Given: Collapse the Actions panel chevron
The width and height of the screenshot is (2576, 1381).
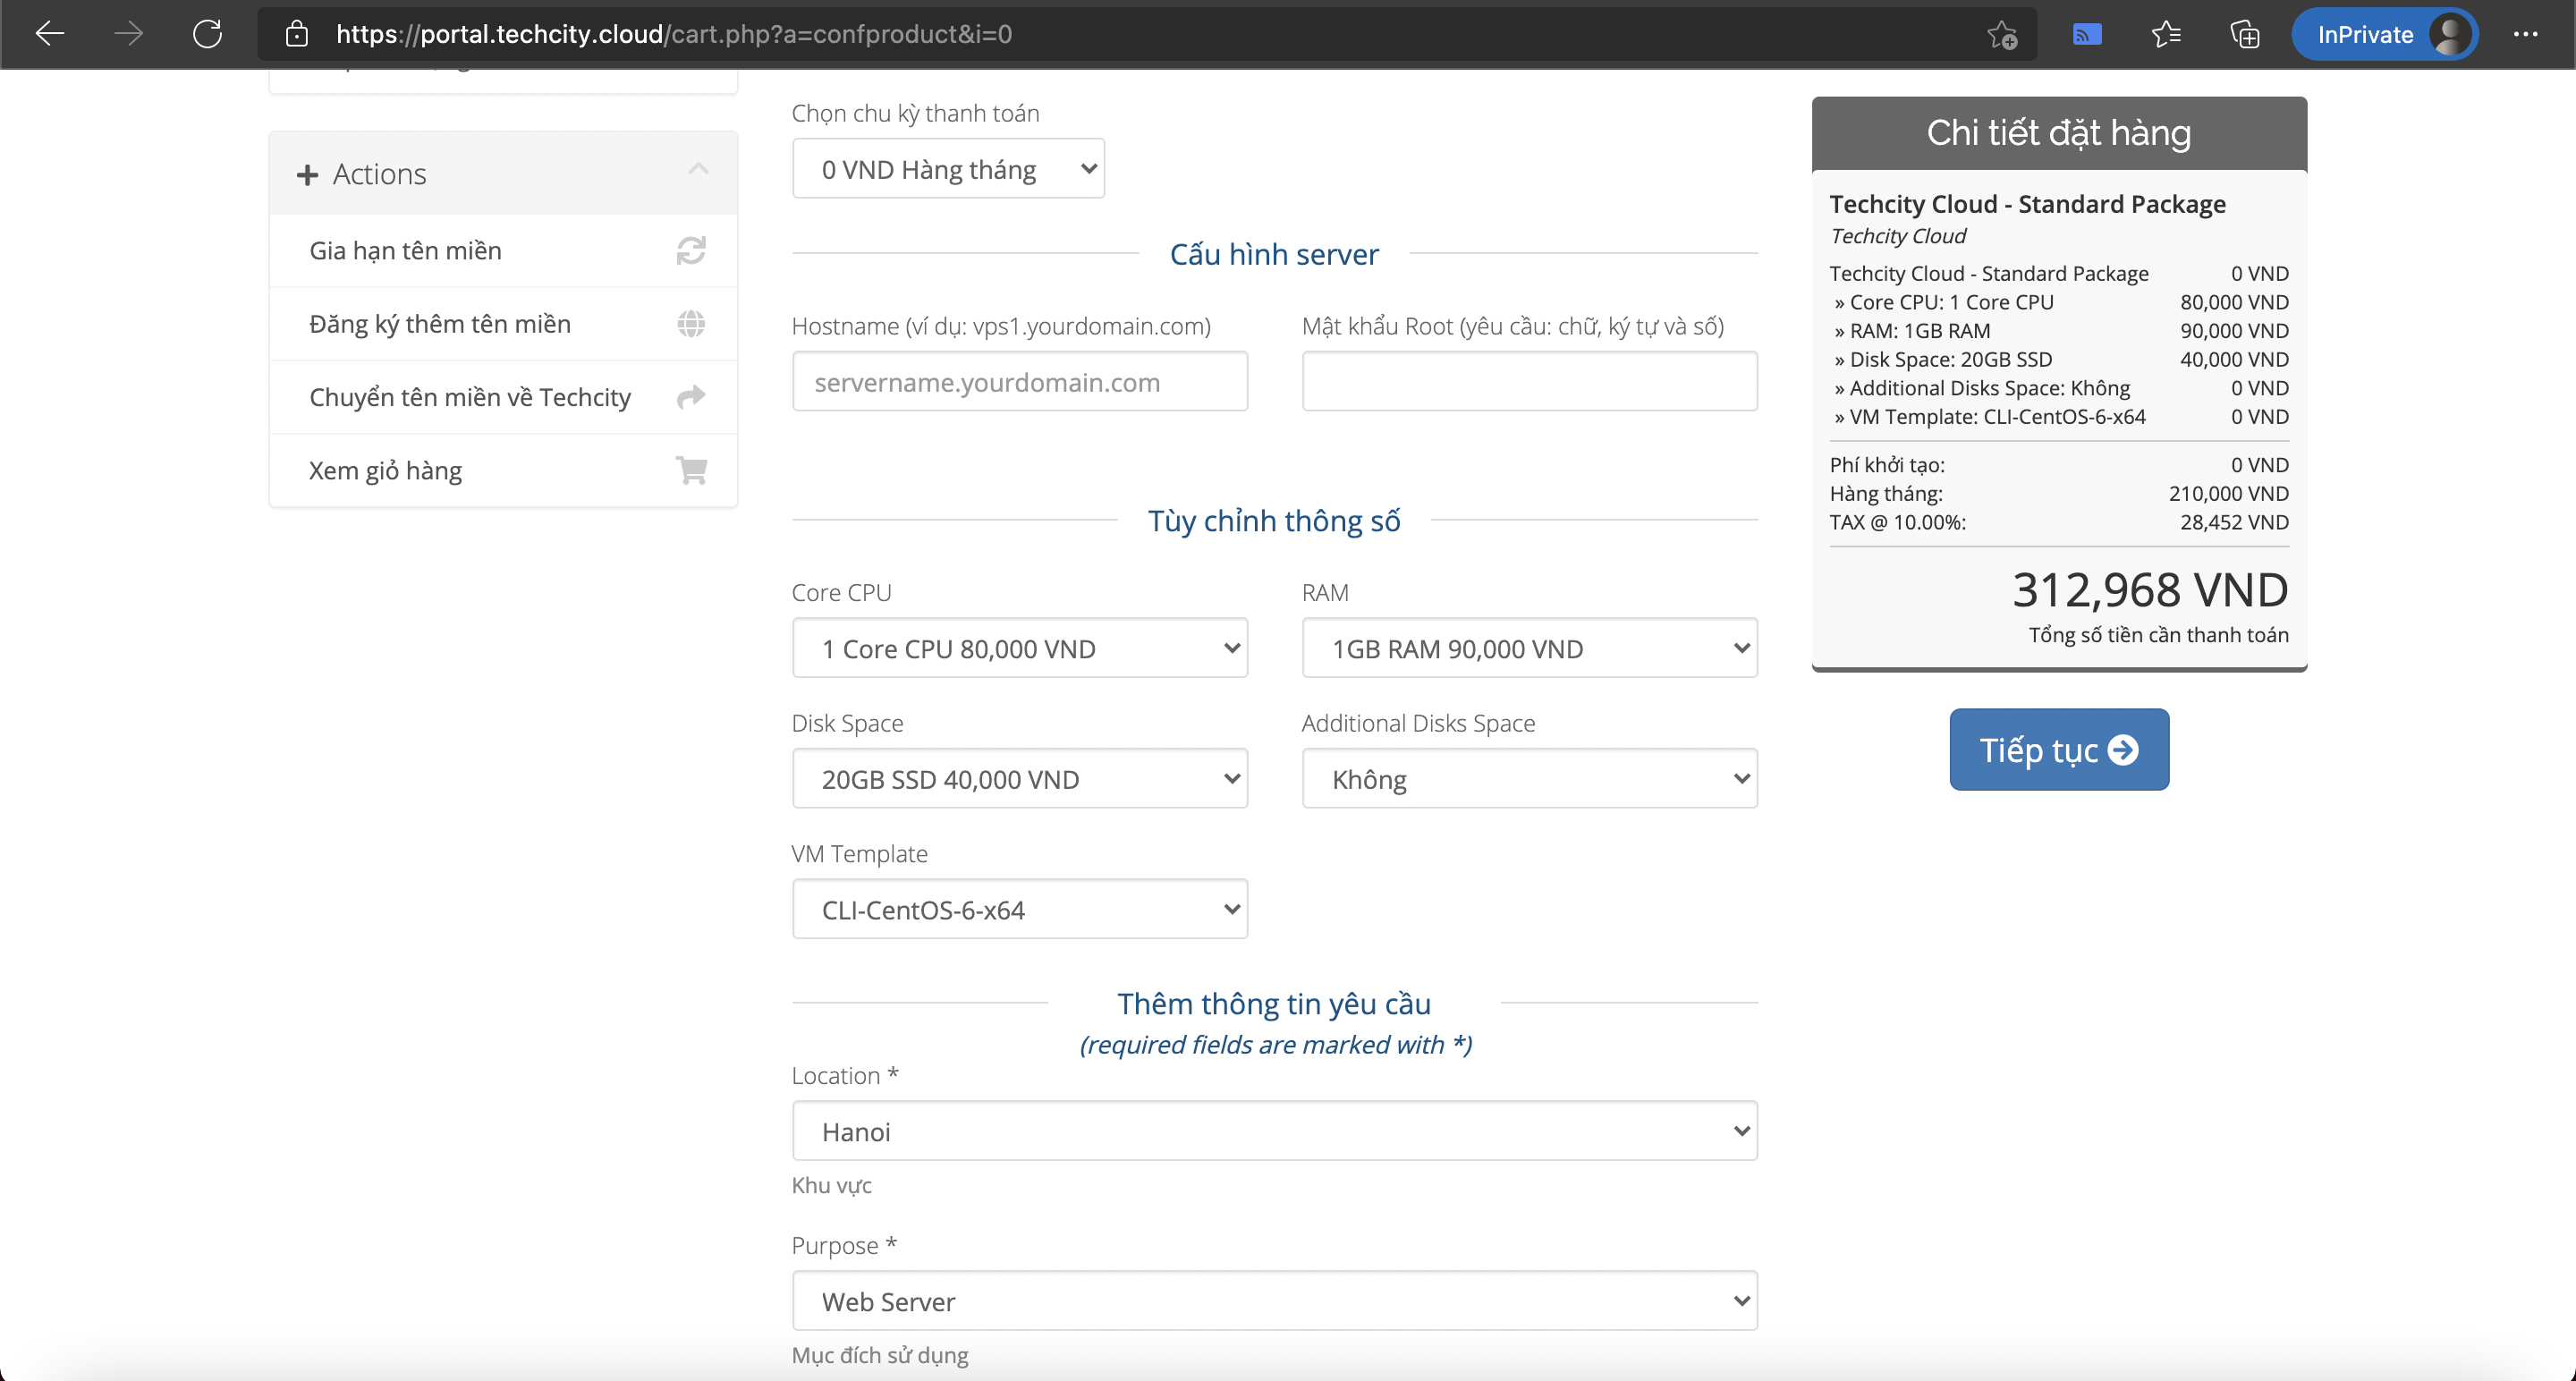Looking at the screenshot, I should [698, 169].
